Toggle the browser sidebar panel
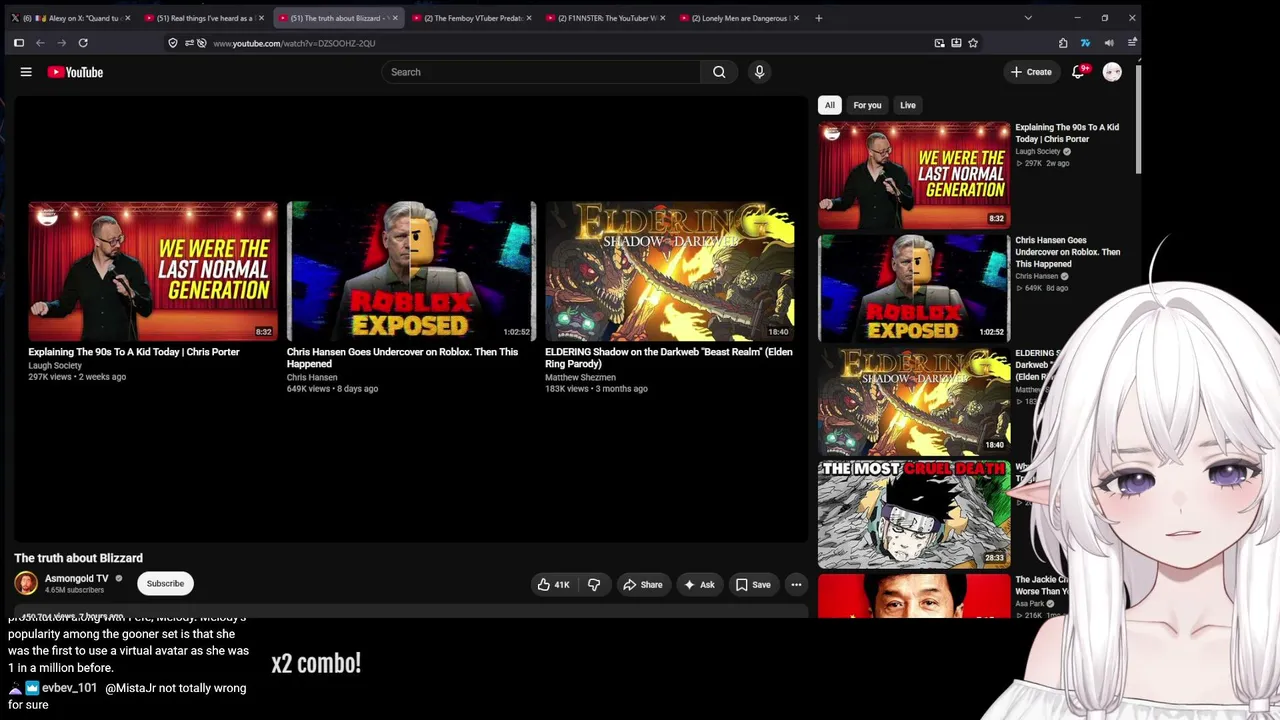 [18, 43]
